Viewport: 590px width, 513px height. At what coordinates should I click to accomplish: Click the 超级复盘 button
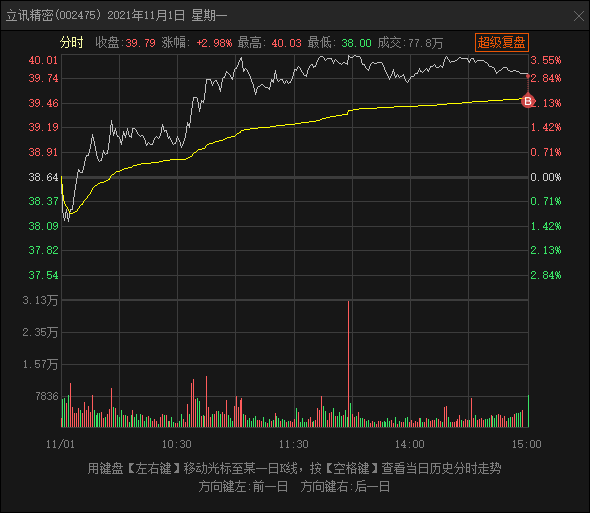[x=502, y=42]
